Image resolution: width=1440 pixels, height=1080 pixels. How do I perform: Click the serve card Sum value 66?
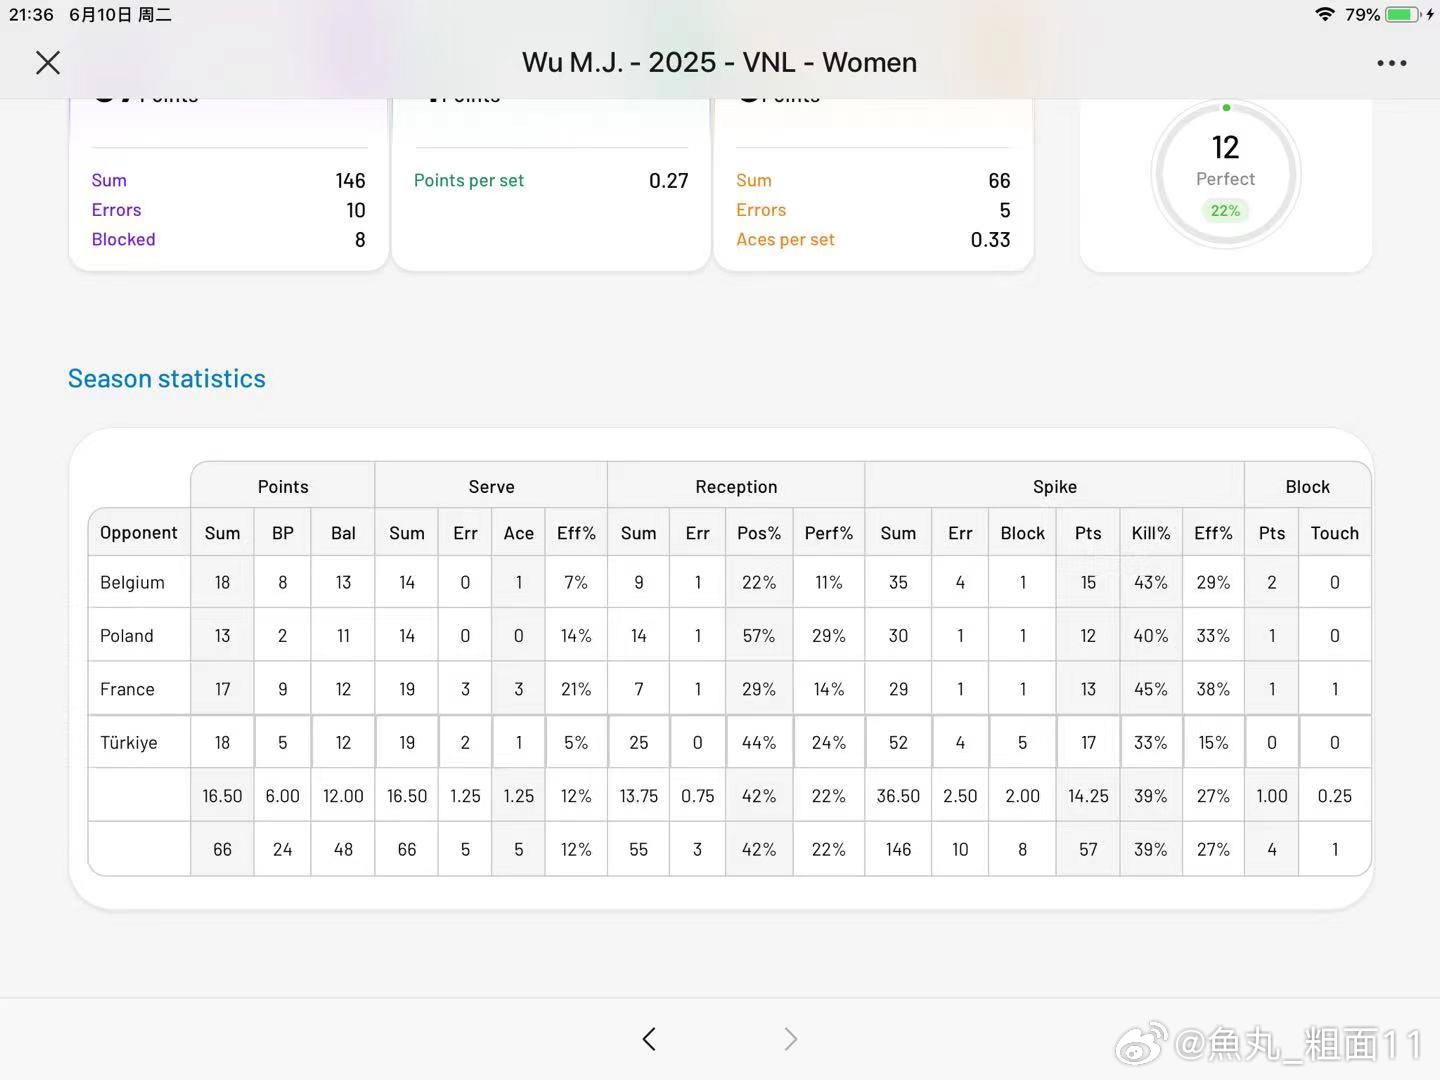coord(999,181)
